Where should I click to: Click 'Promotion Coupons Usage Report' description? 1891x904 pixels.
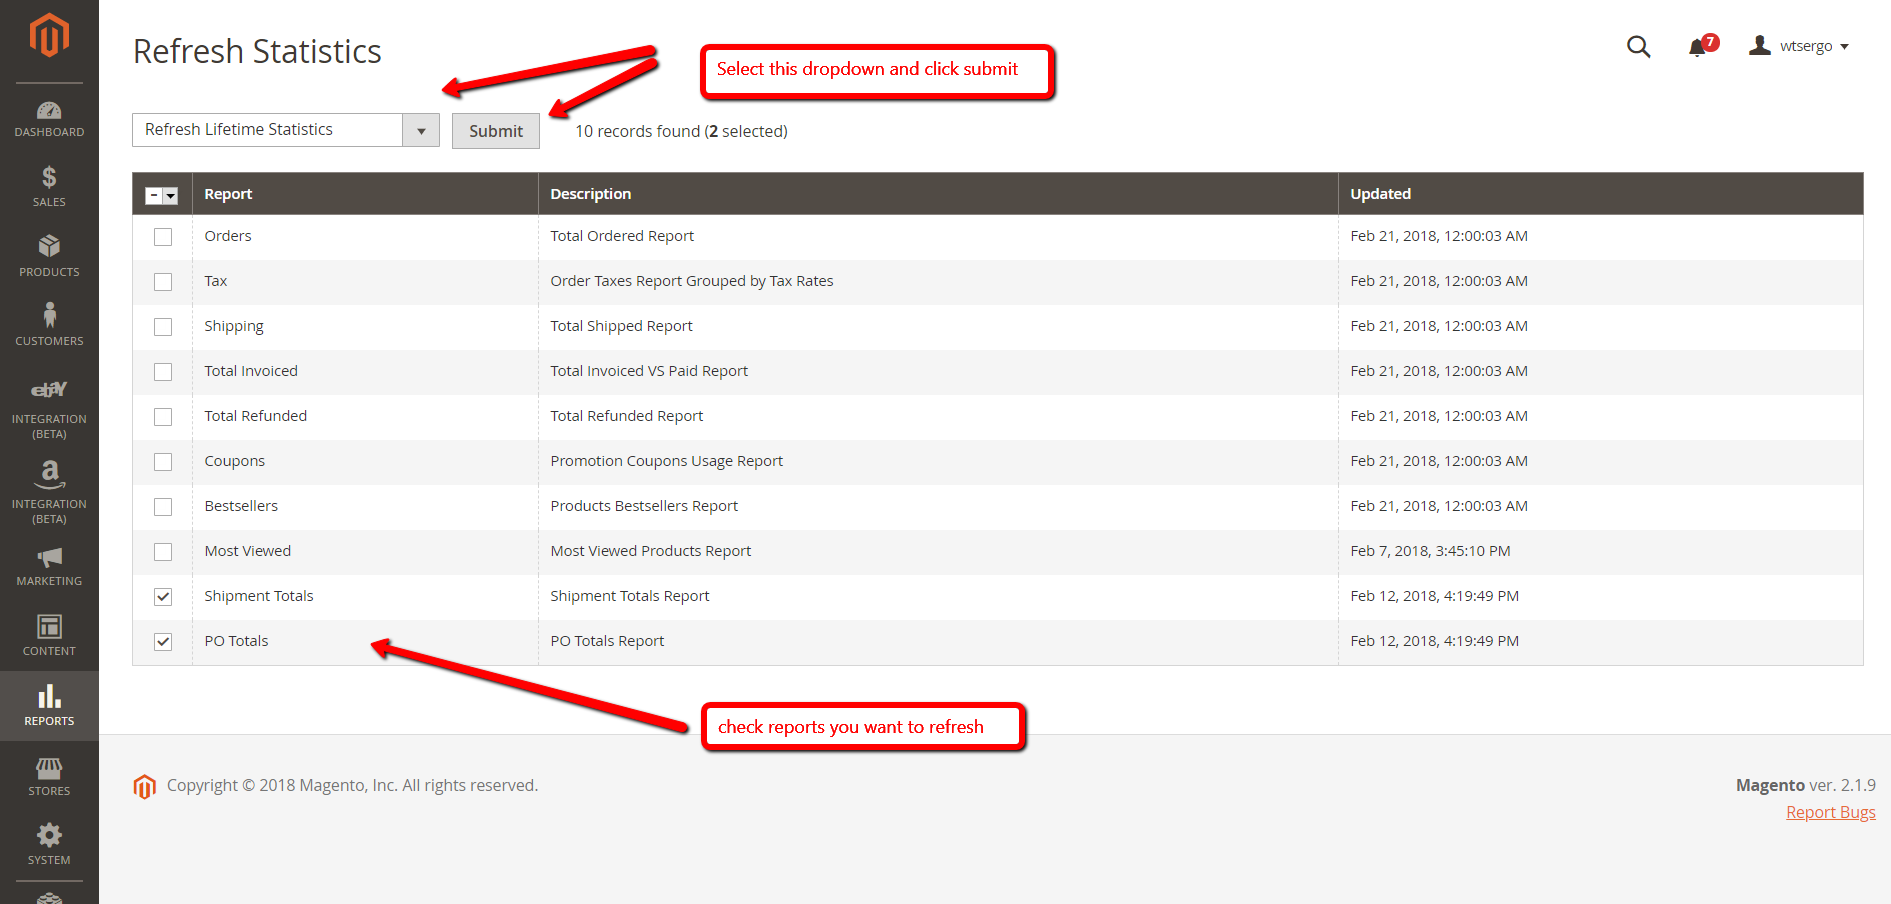tap(667, 461)
